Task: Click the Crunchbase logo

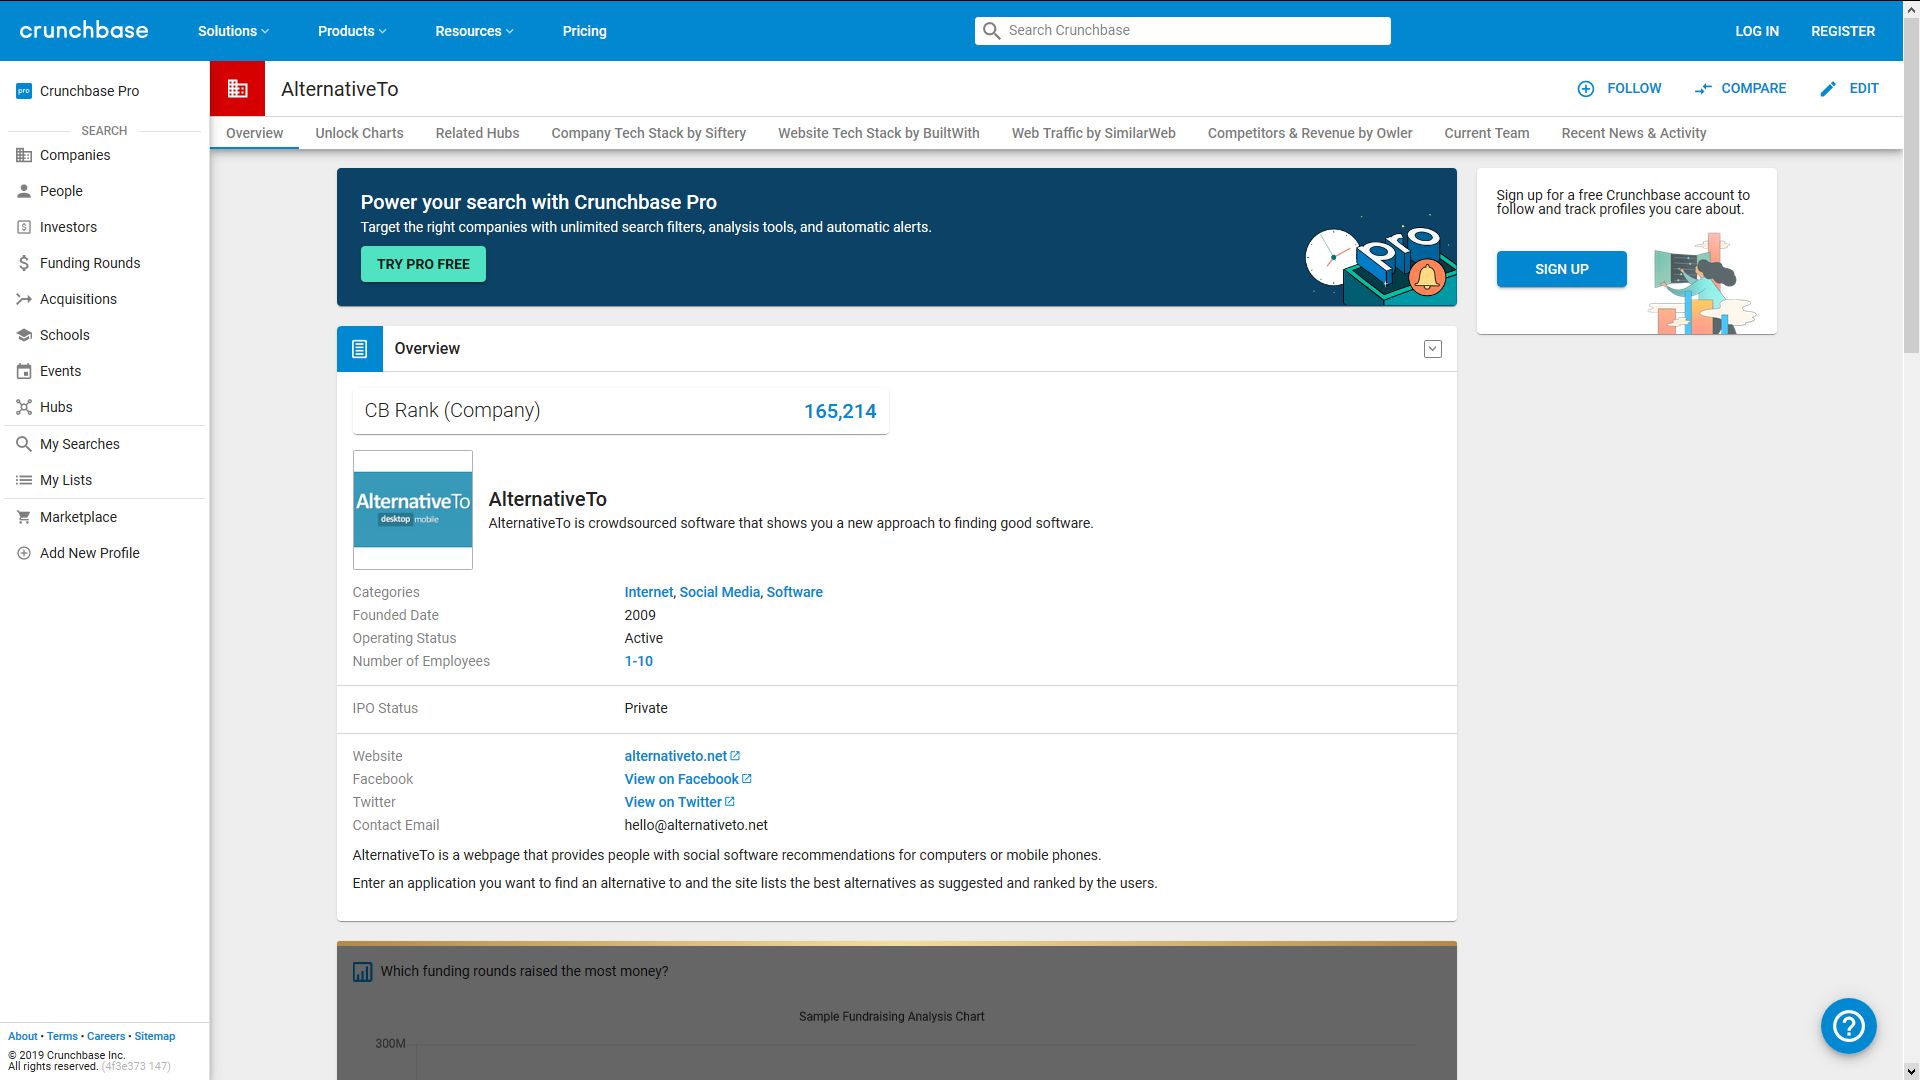Action: [84, 30]
